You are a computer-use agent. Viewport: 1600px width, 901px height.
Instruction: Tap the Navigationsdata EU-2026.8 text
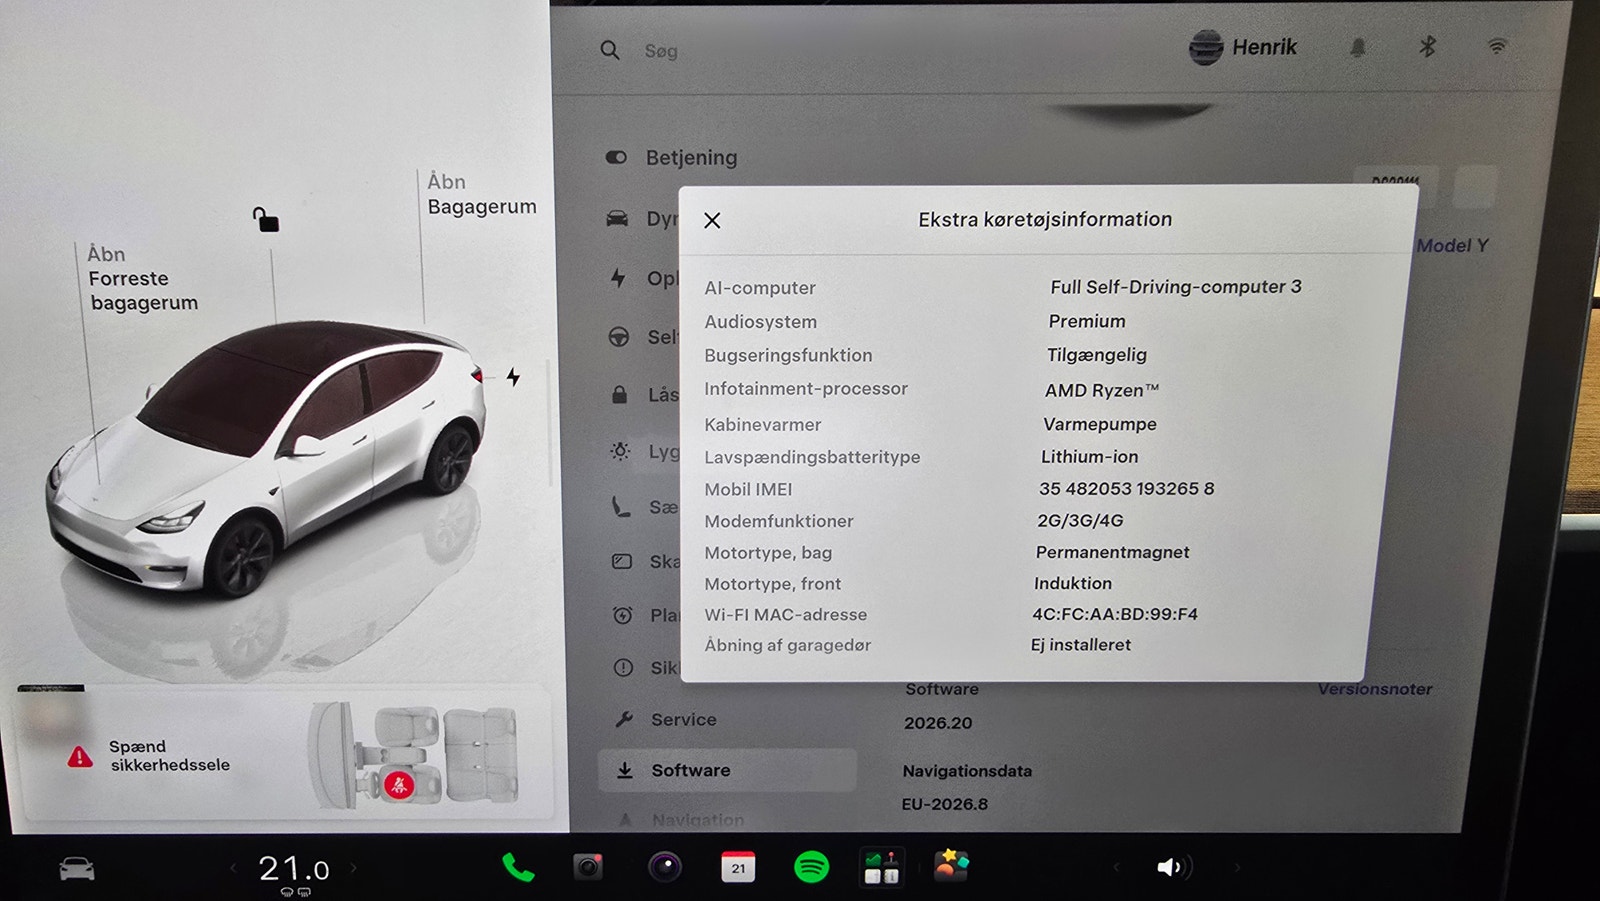pyautogui.click(x=945, y=804)
